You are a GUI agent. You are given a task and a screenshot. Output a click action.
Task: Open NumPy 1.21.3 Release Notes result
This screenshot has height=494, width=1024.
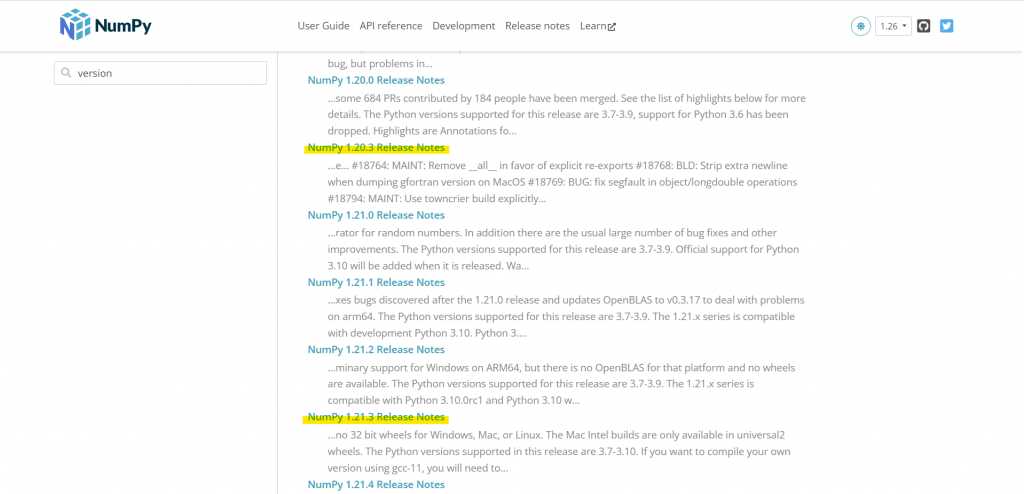pos(376,417)
